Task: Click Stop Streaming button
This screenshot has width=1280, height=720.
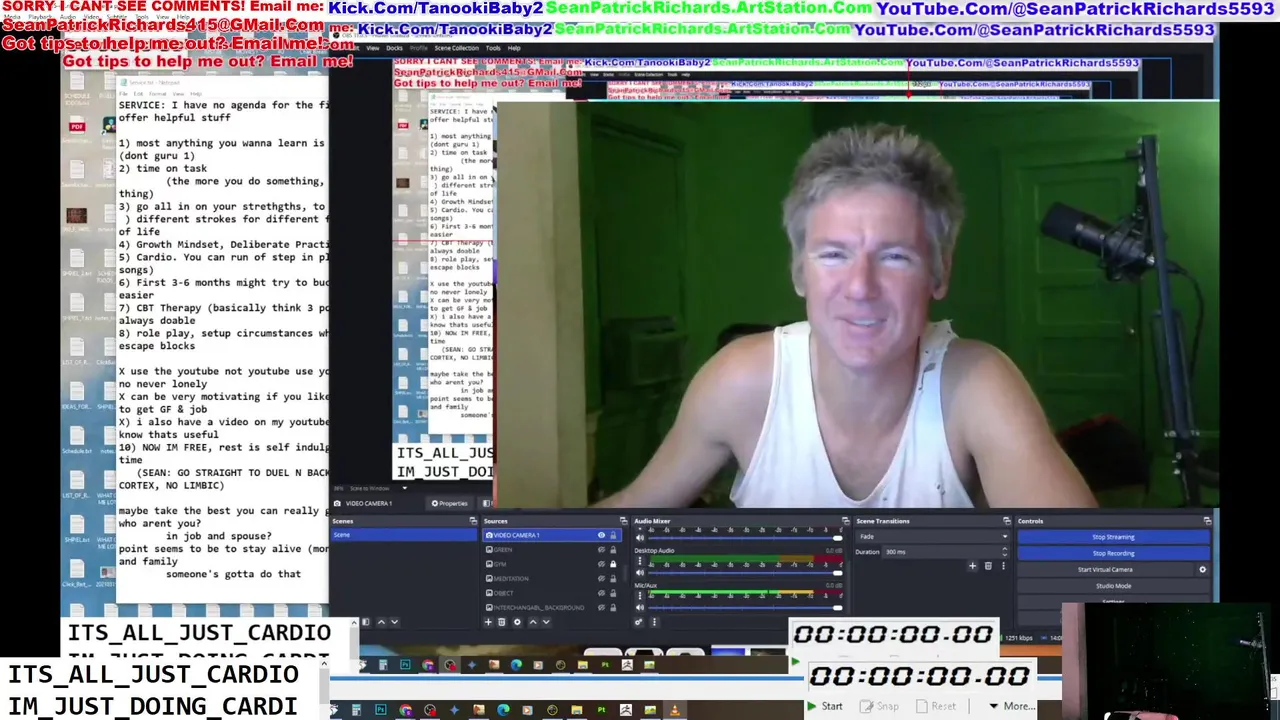Action: pos(1113,537)
